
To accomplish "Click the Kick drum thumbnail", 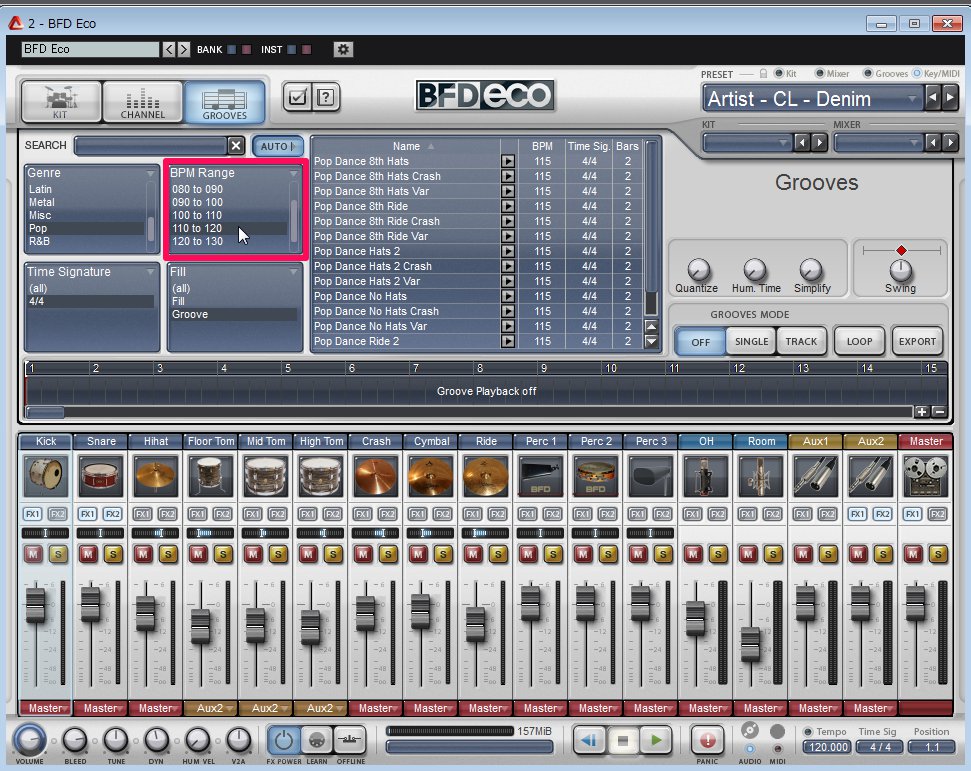I will (45, 476).
